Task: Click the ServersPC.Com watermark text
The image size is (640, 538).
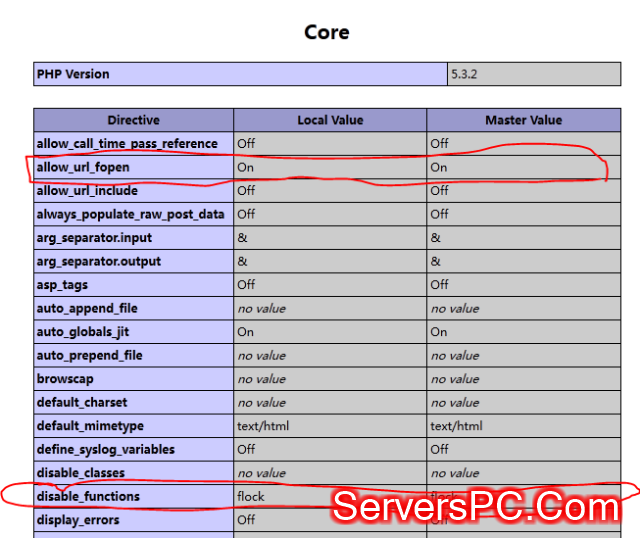Action: coord(476,508)
